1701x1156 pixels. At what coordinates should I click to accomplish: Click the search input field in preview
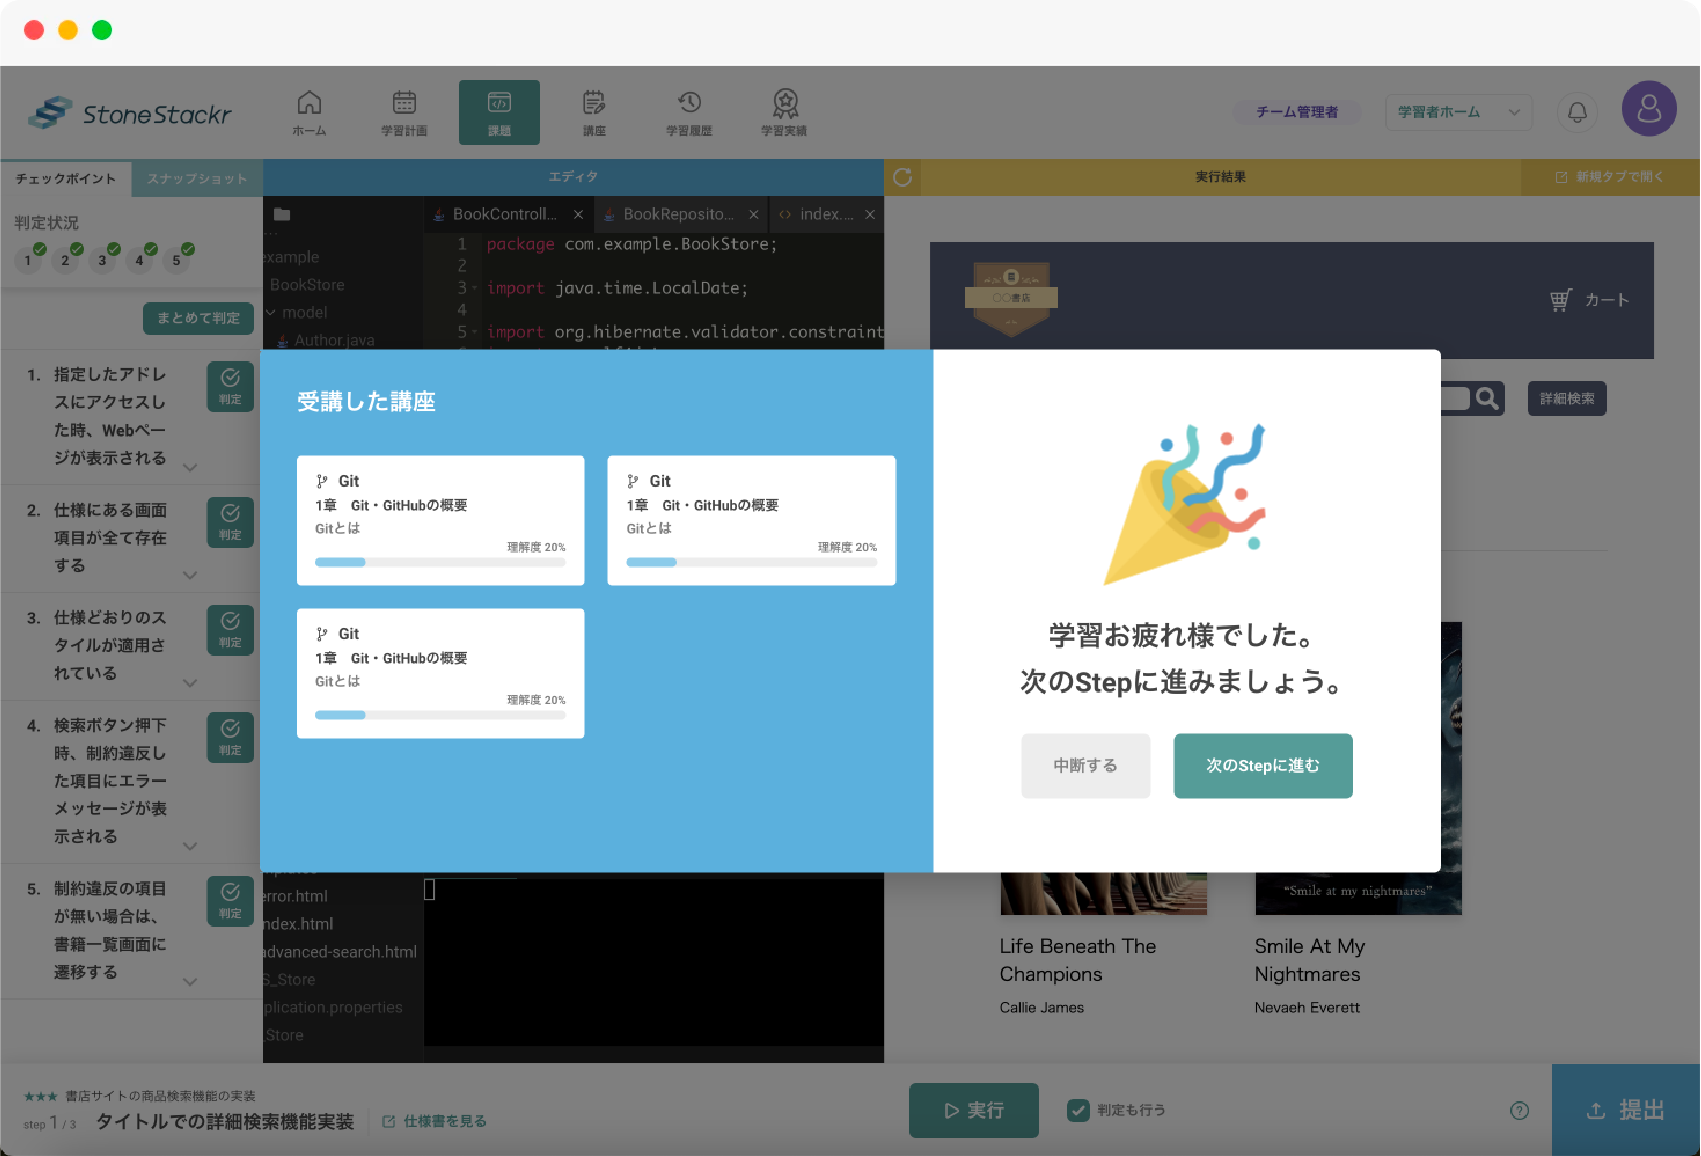tap(1455, 398)
